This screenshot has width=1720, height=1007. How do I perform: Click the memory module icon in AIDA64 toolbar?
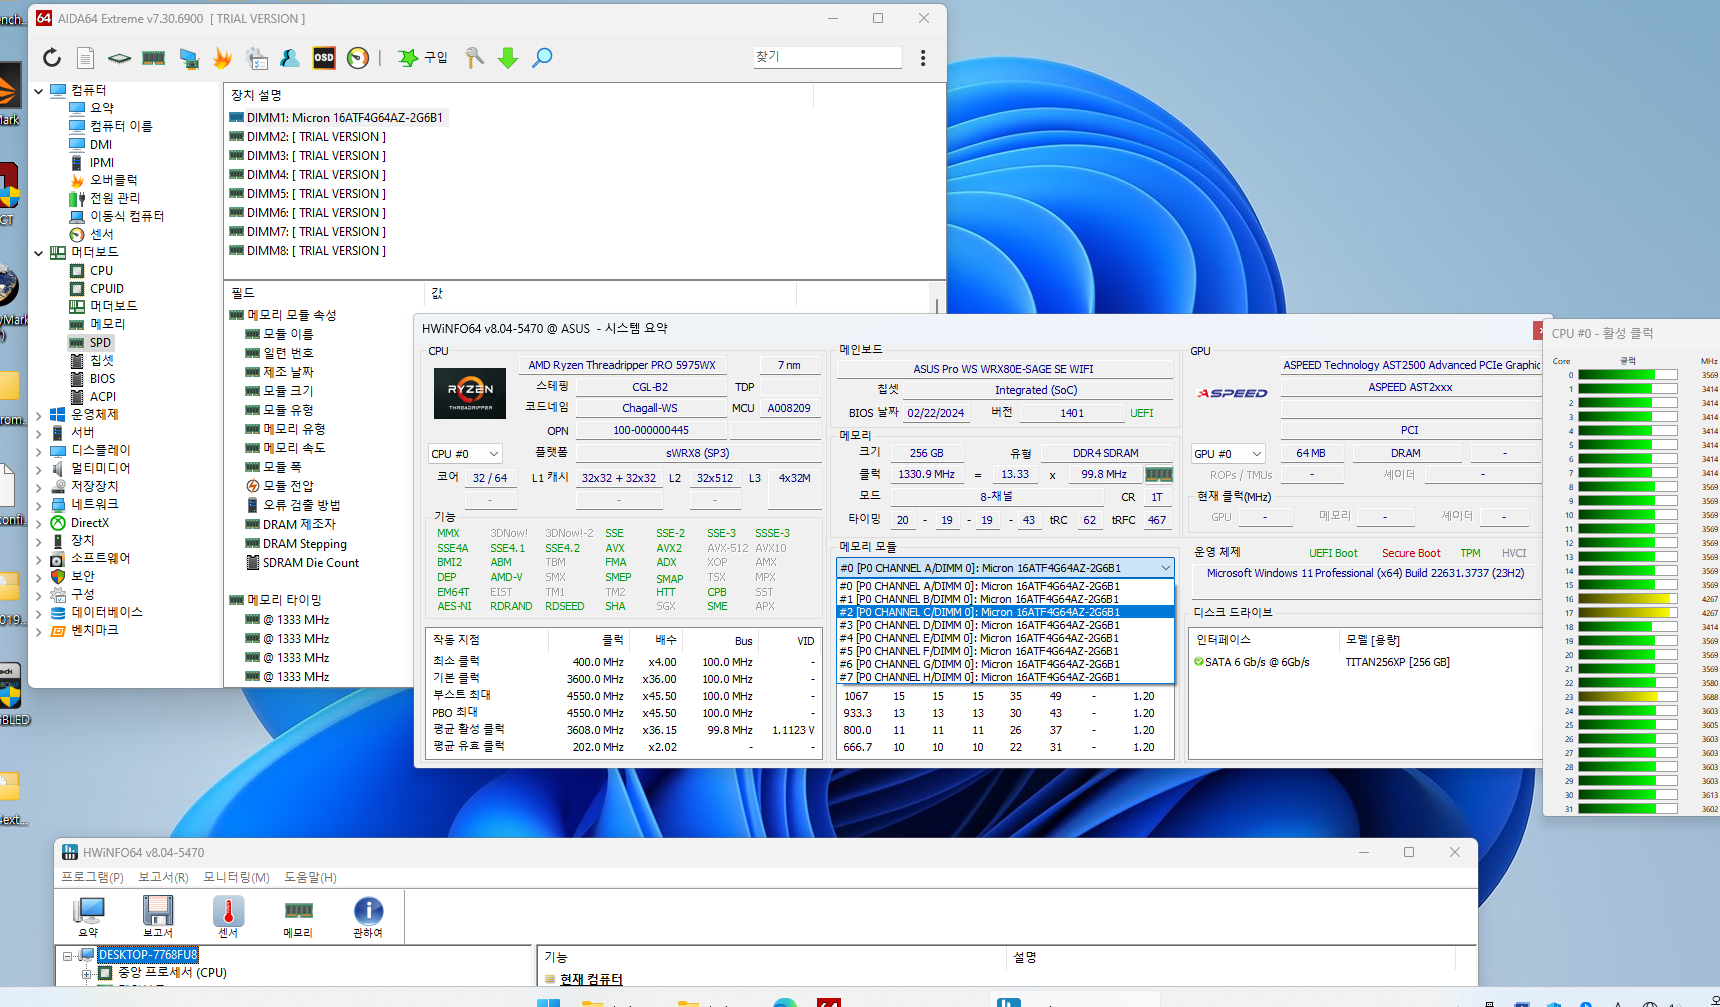click(153, 58)
